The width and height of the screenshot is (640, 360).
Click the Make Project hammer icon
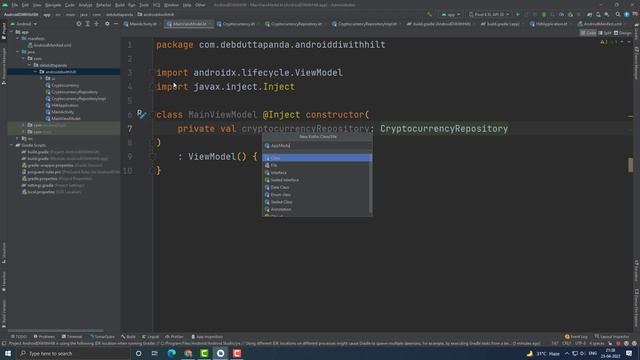point(429,15)
